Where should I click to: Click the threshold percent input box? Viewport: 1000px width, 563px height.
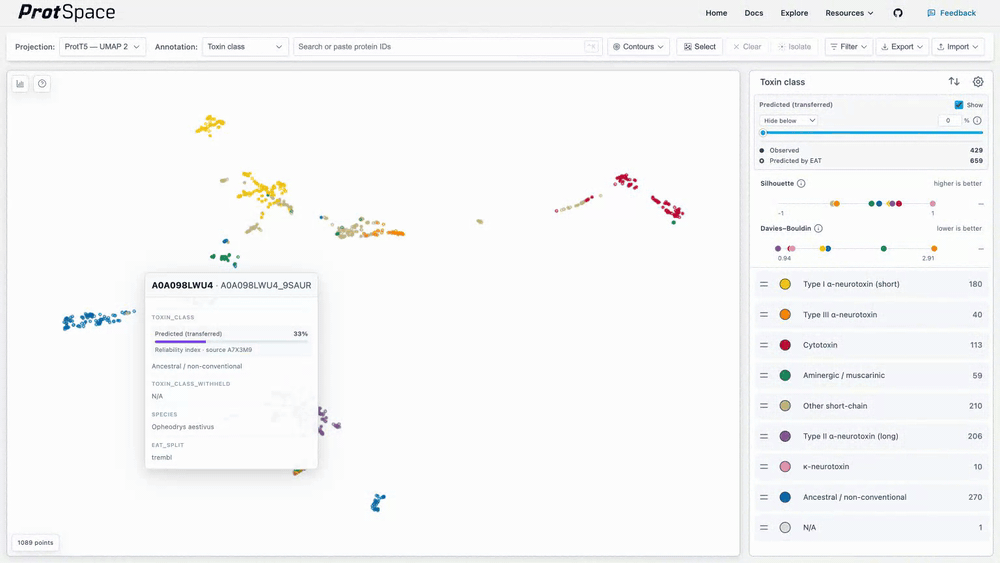950,121
